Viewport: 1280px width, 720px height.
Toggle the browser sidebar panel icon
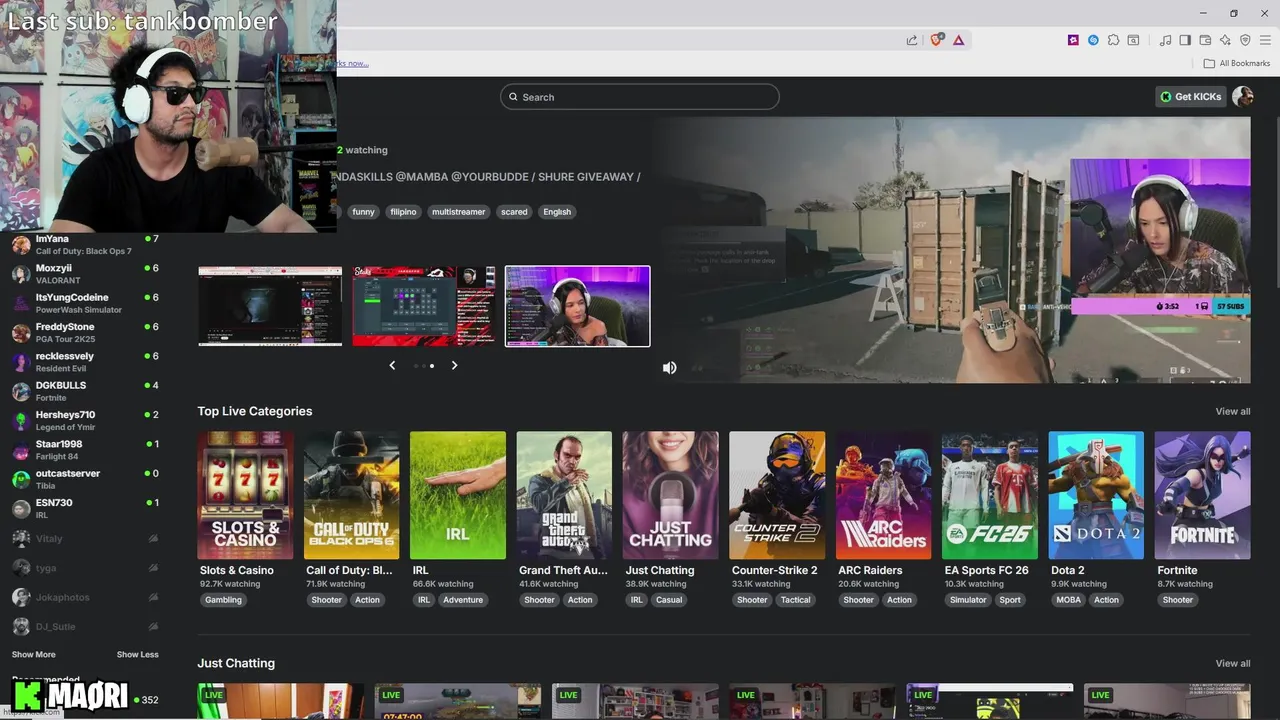point(1185,40)
